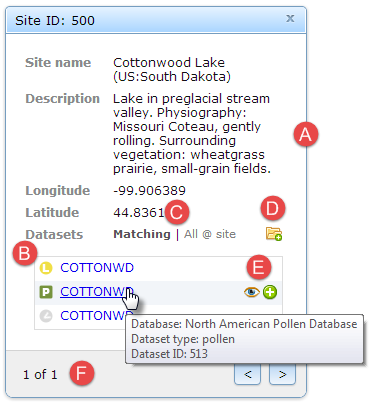
Task: Click the add-all-datasets folder icon
Action: click(274, 234)
